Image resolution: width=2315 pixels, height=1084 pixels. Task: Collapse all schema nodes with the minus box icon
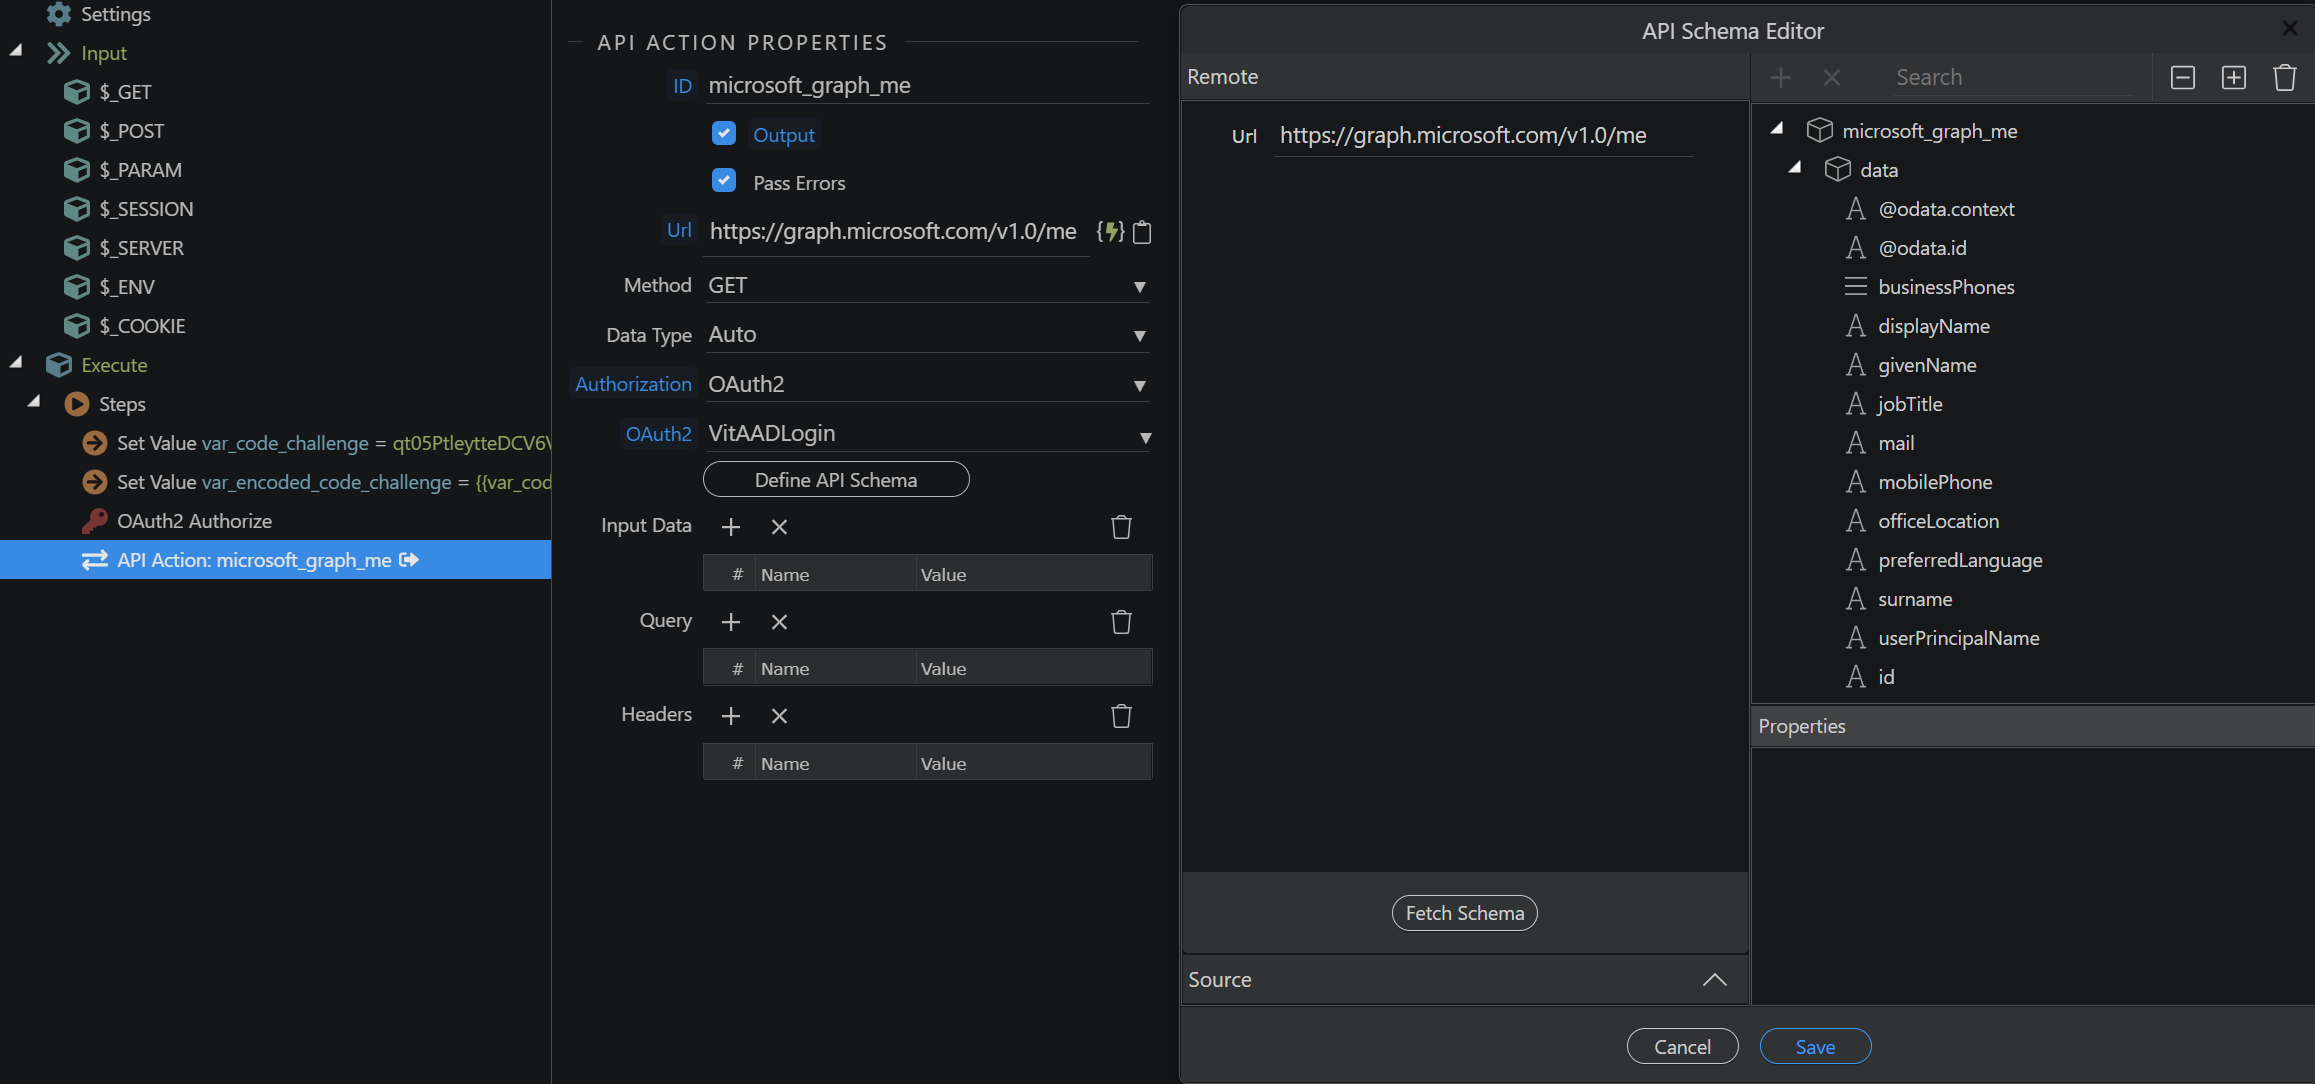pos(2183,77)
